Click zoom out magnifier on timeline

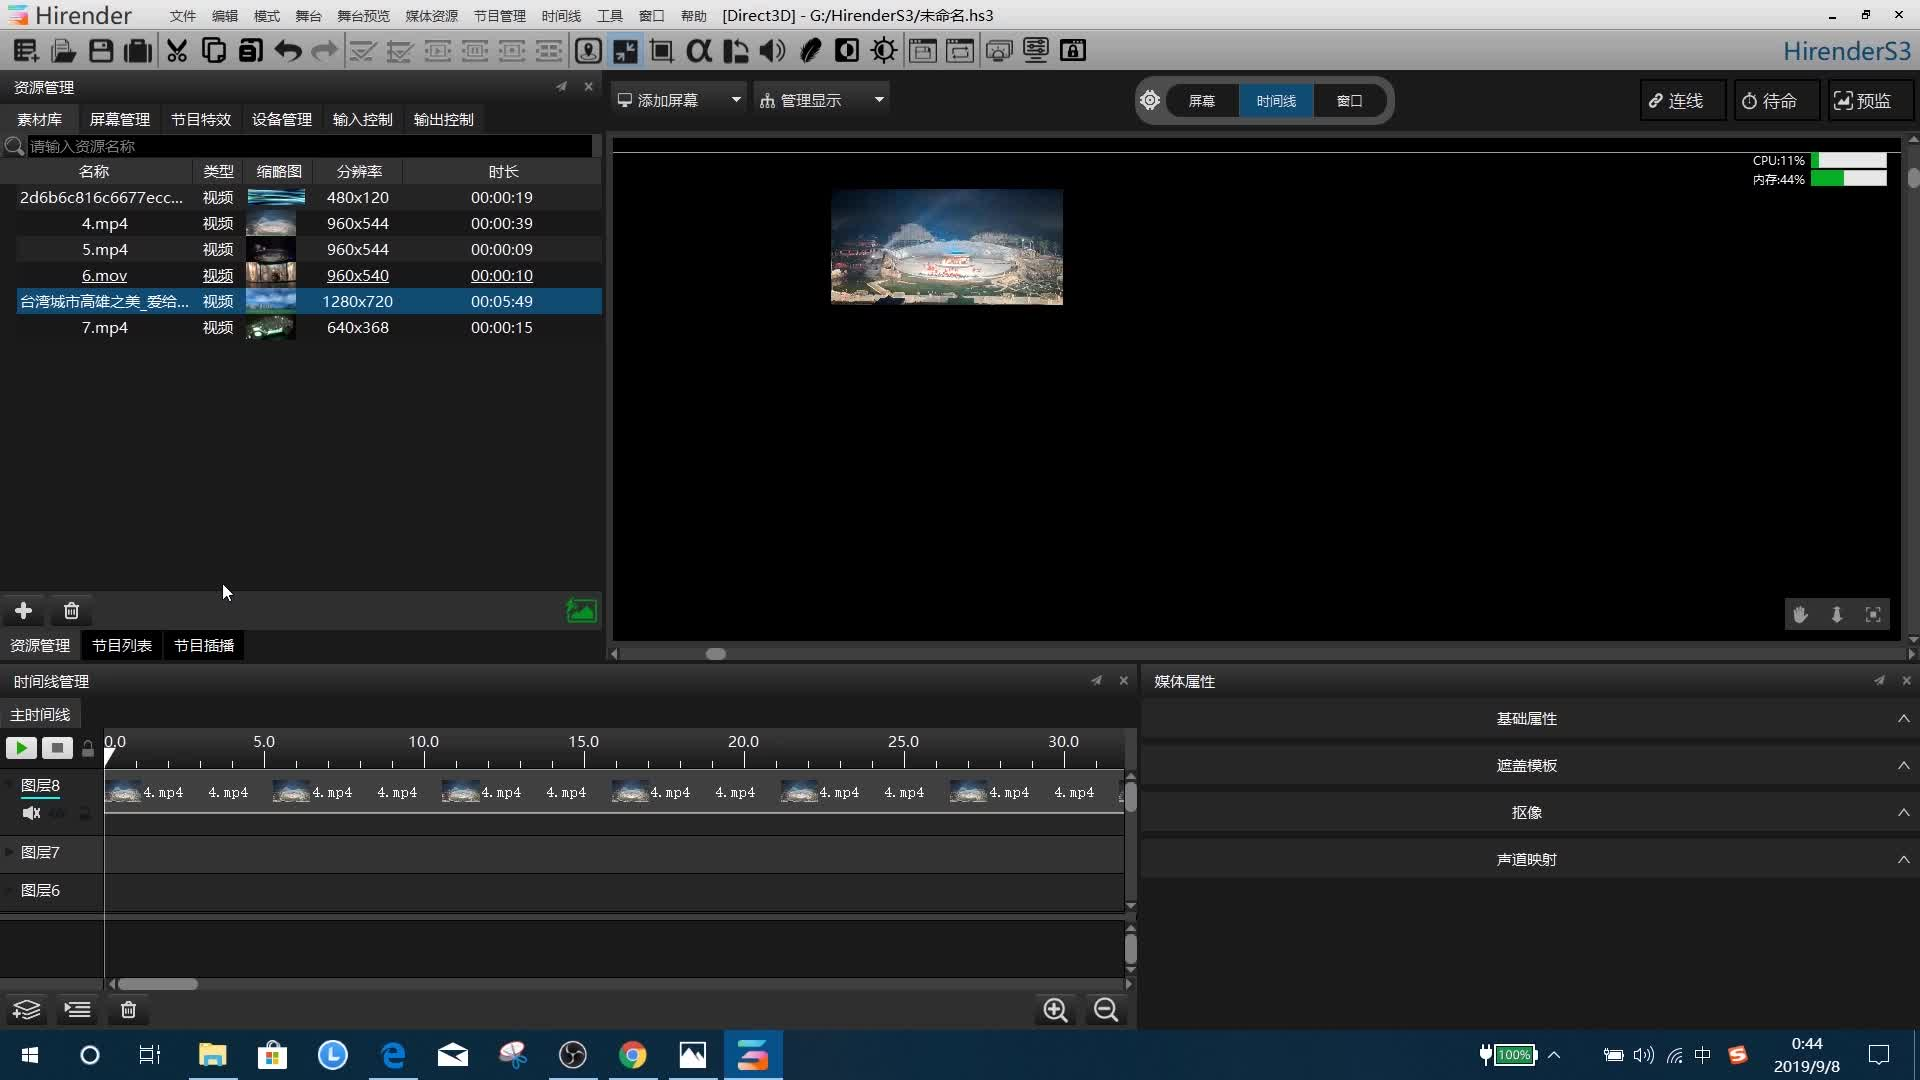coord(1106,1010)
